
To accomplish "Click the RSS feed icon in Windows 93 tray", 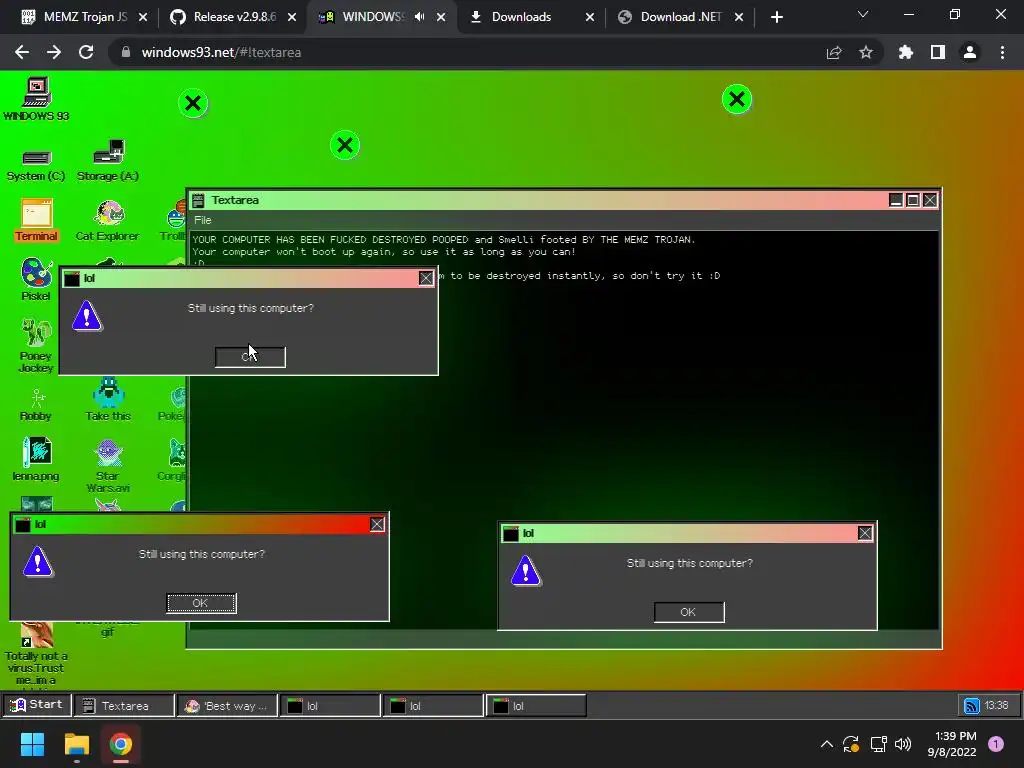I will (972, 706).
